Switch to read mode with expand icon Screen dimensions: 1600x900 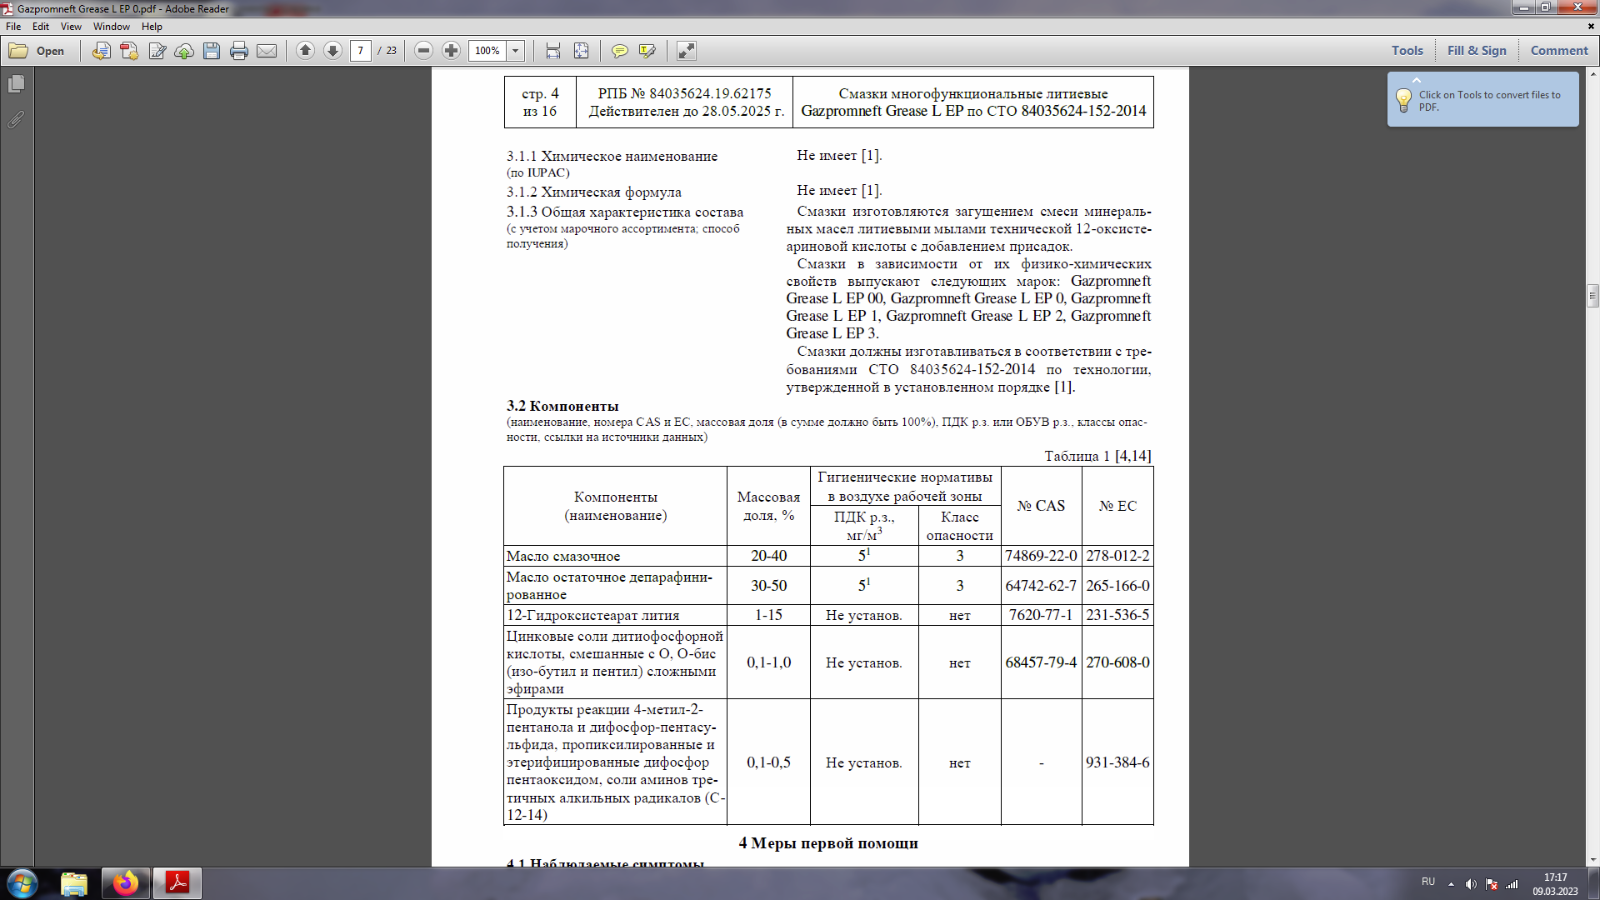[x=686, y=51]
